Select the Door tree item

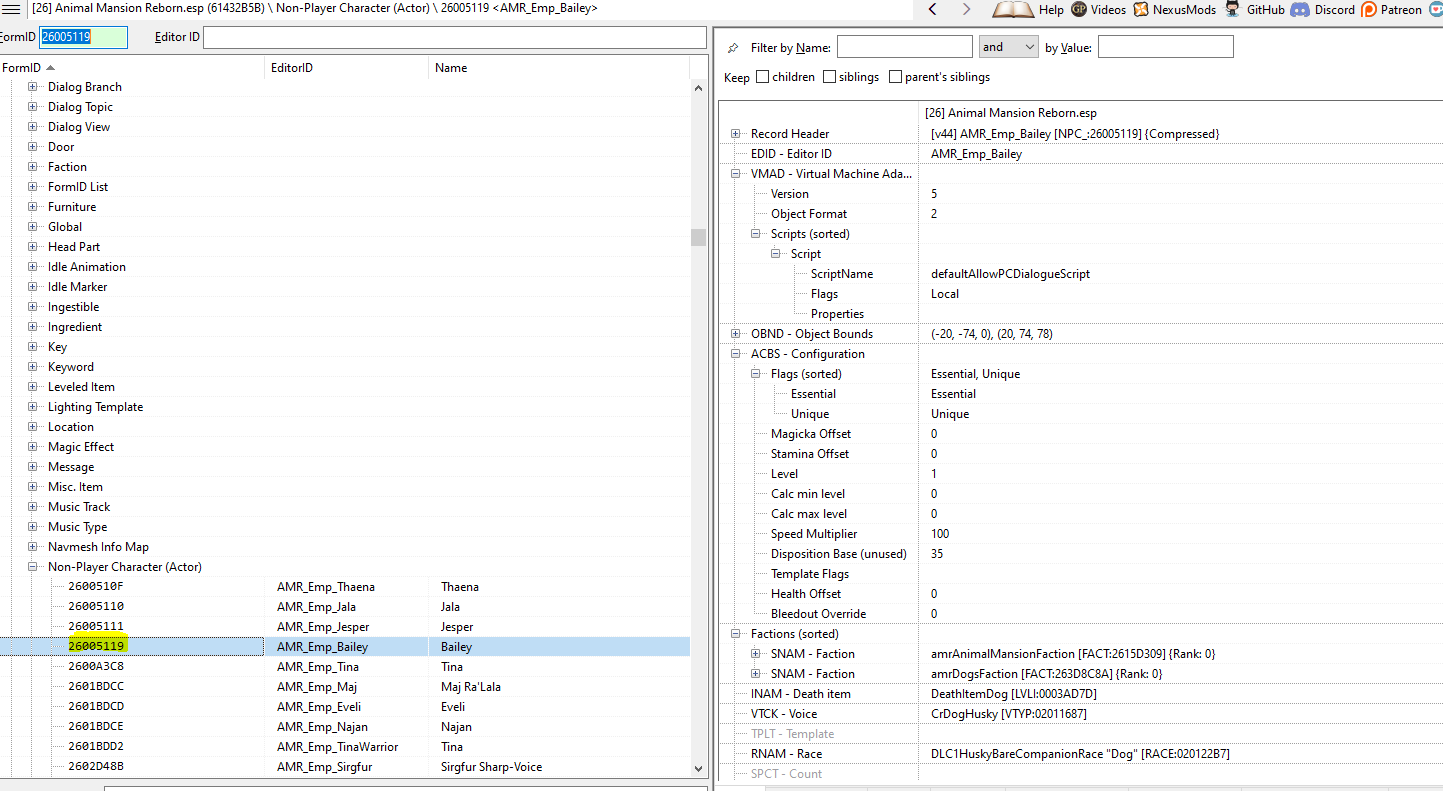click(x=61, y=147)
